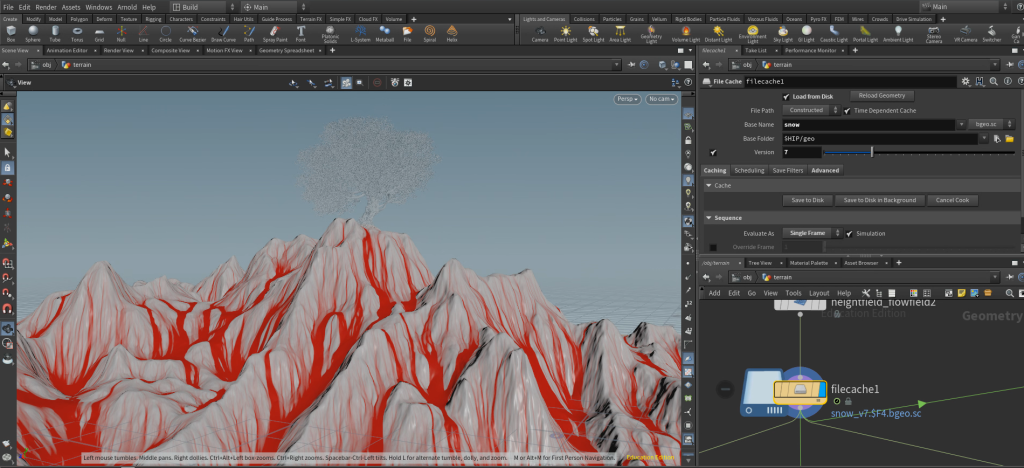Toggle the Override Frame checkbox
The image size is (1024, 468).
(713, 247)
